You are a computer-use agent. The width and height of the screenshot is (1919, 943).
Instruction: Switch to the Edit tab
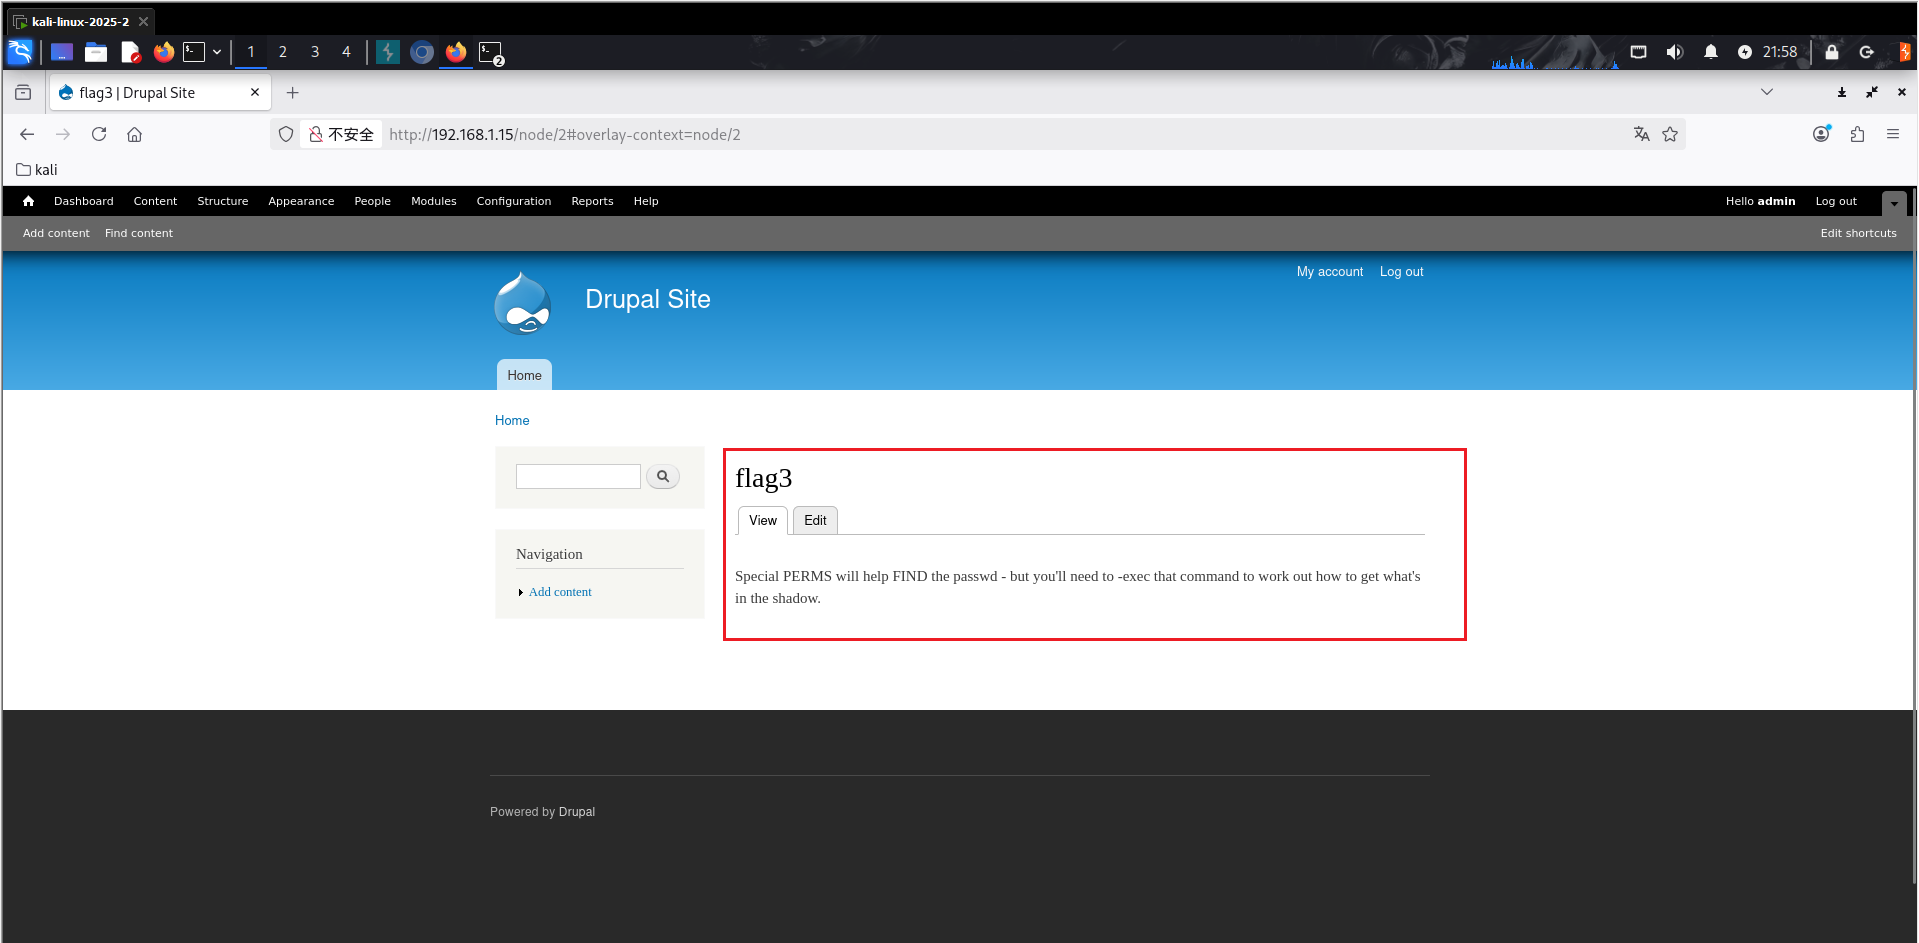pyautogui.click(x=815, y=520)
